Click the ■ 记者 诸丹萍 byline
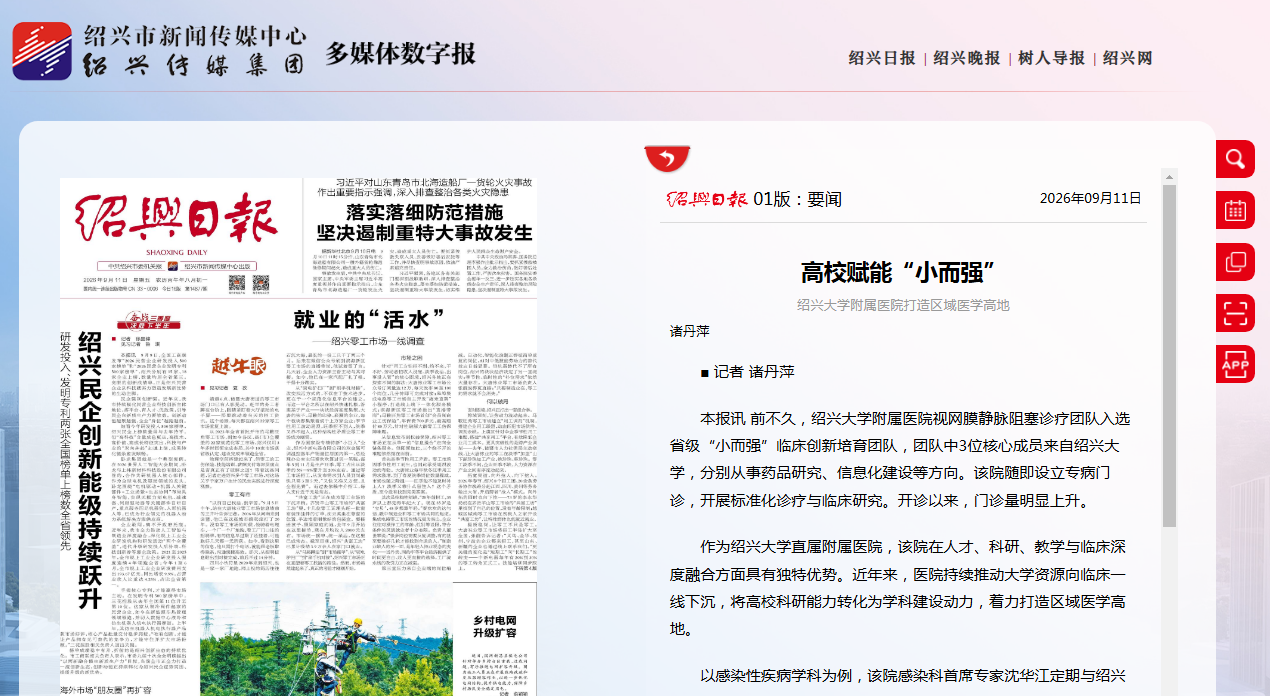The width and height of the screenshot is (1270, 696). point(747,371)
